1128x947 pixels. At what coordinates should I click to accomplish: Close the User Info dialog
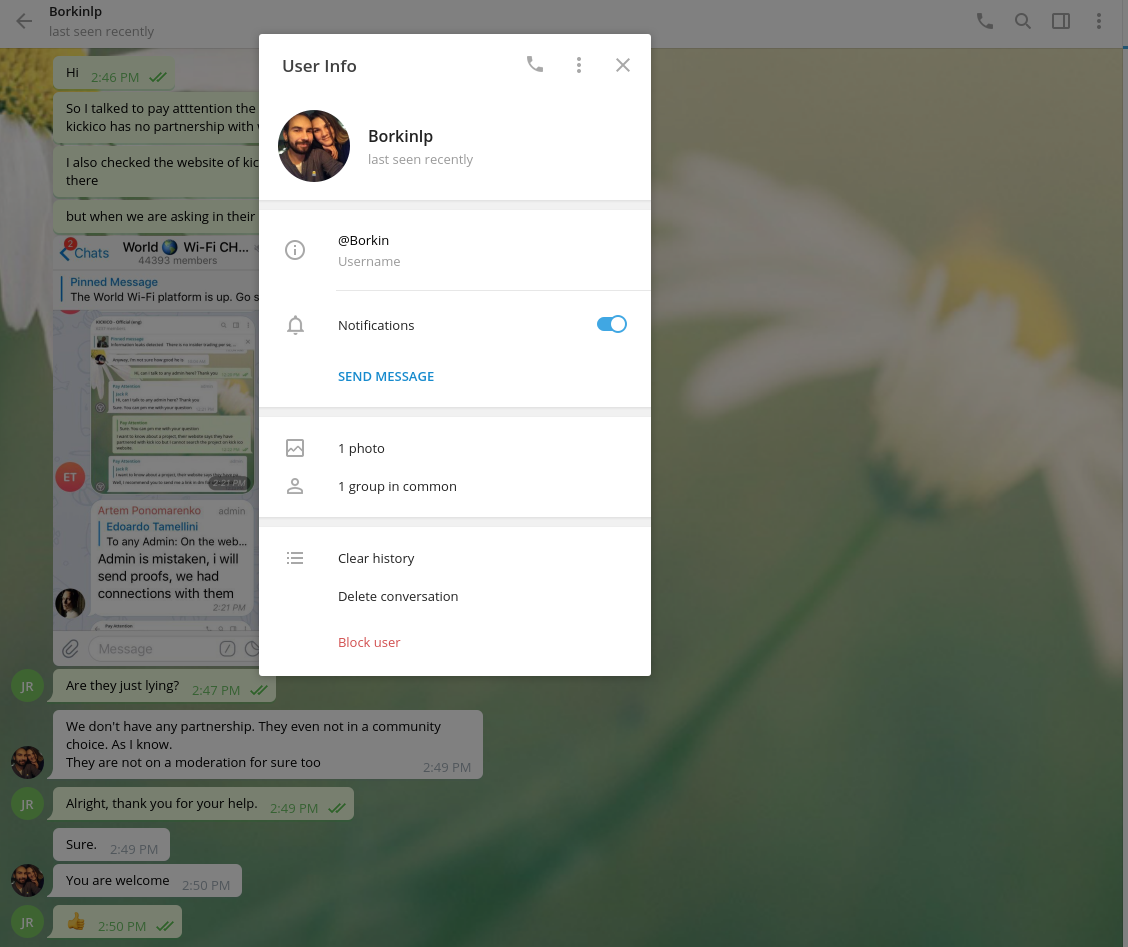pyautogui.click(x=623, y=65)
